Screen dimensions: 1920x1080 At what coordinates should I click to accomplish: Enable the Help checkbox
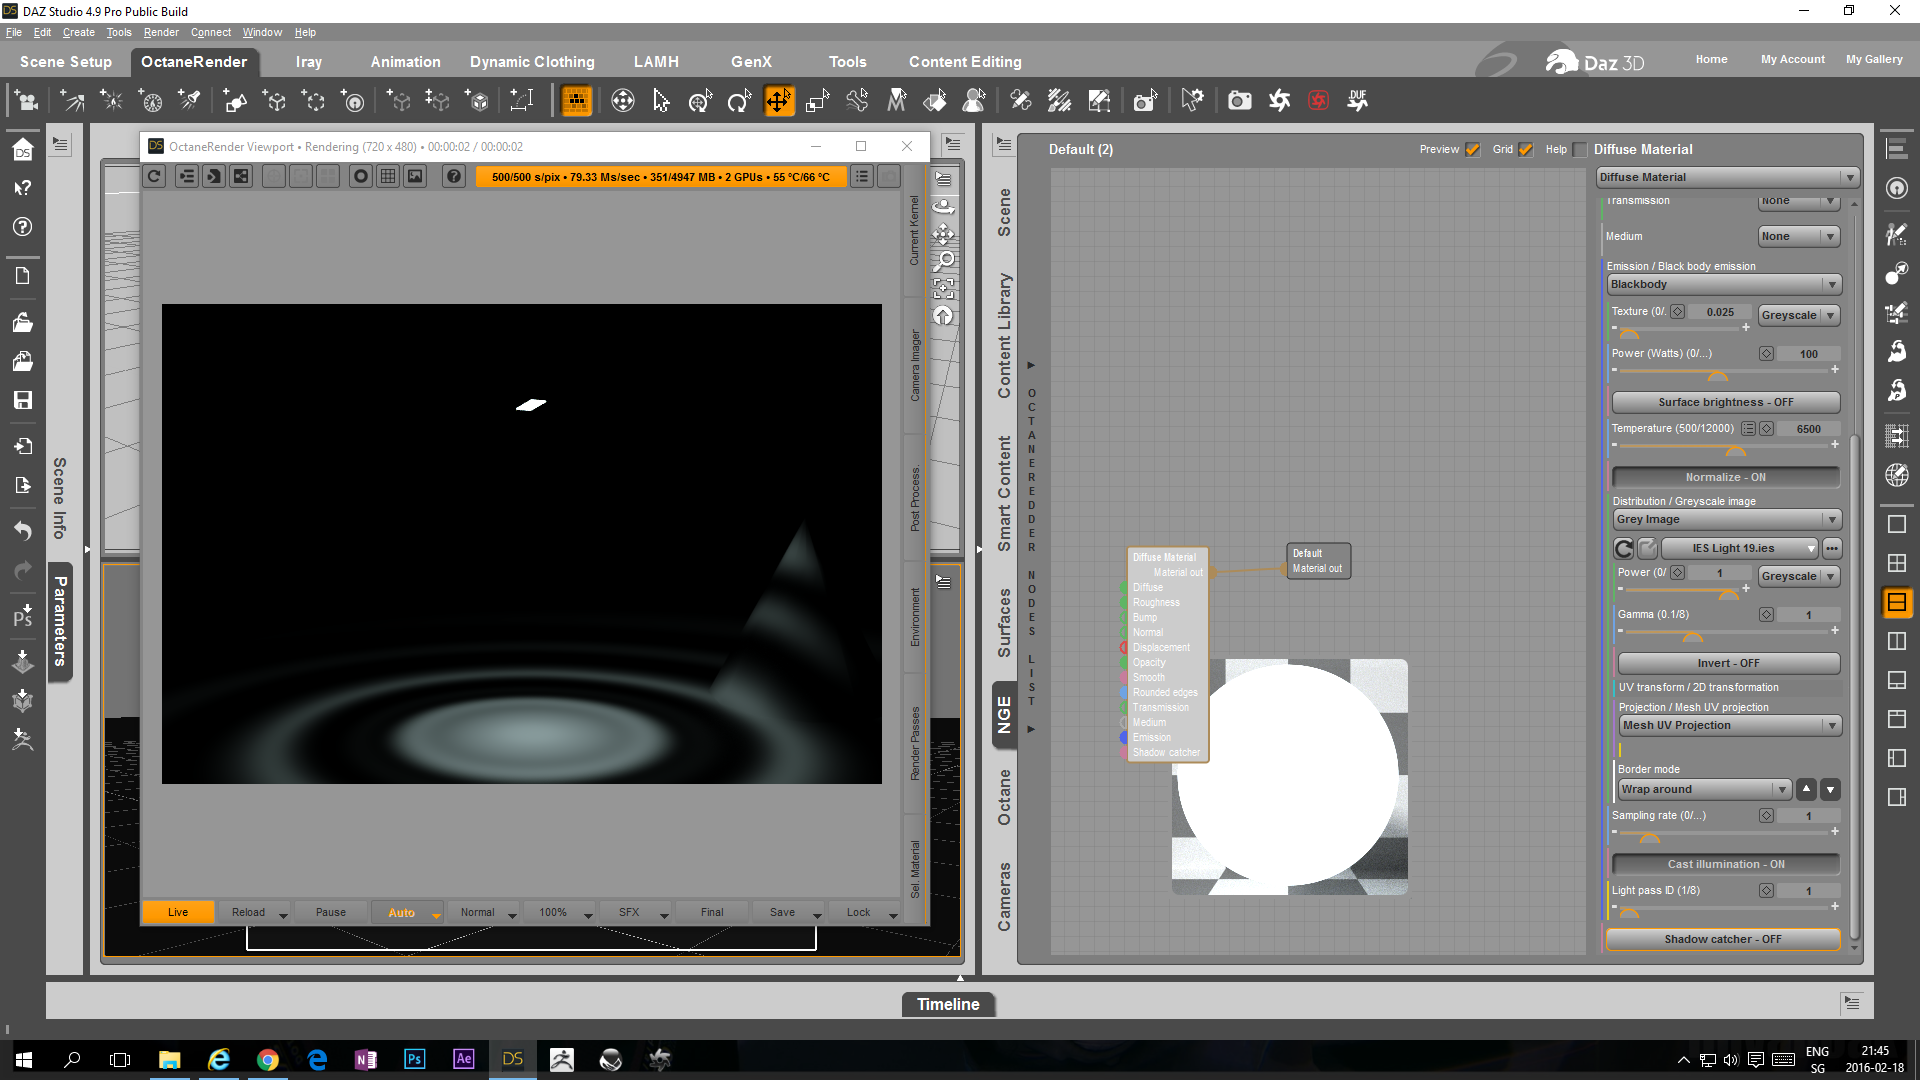tap(1580, 150)
